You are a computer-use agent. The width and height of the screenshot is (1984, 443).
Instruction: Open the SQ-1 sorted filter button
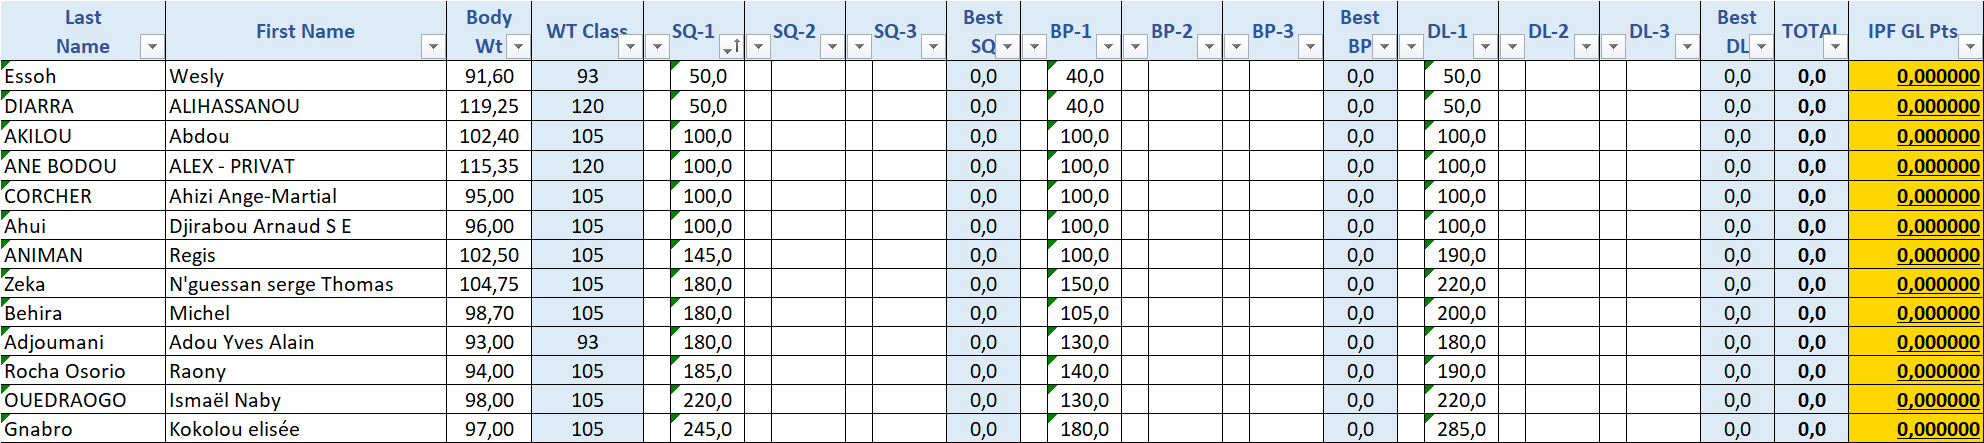pyautogui.click(x=732, y=46)
